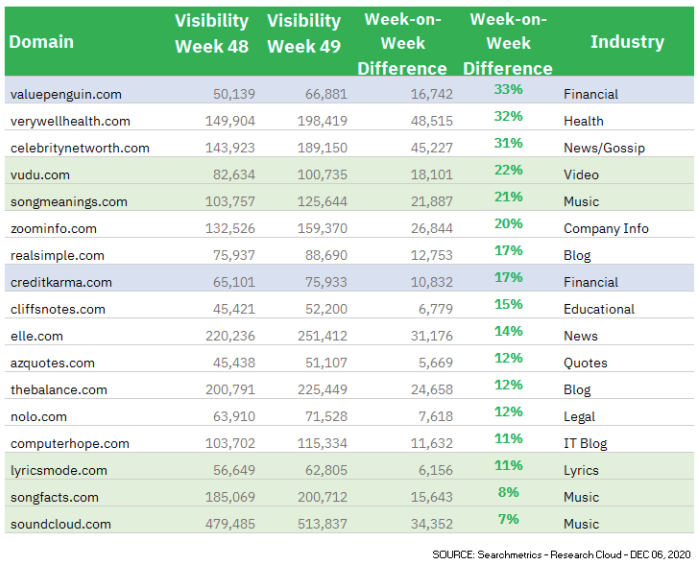Click the 10,832 difference value
The width and height of the screenshot is (699, 570).
tap(432, 282)
